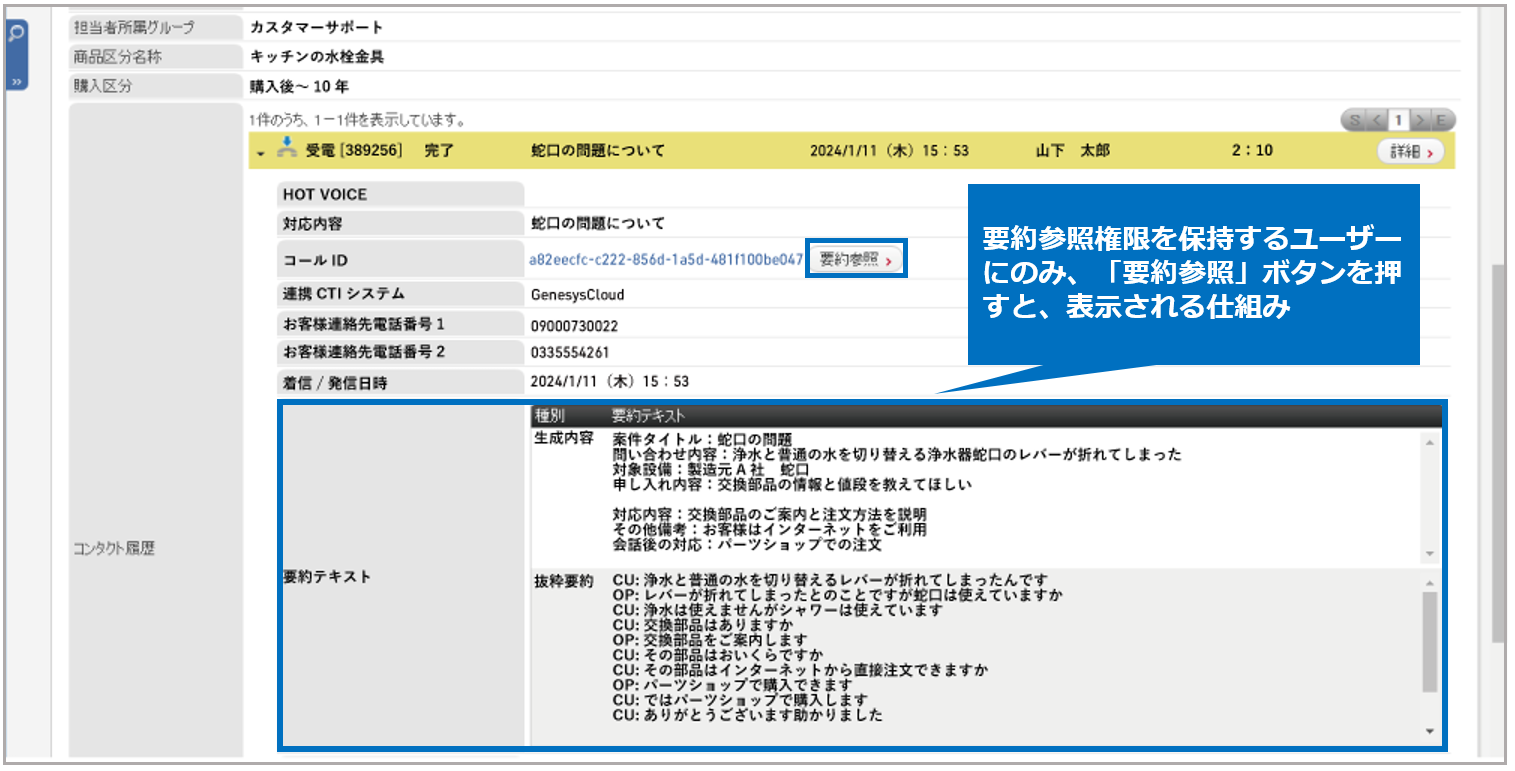Click the カスタマーサポート group value
The height and width of the screenshot is (771, 1515).
click(317, 27)
